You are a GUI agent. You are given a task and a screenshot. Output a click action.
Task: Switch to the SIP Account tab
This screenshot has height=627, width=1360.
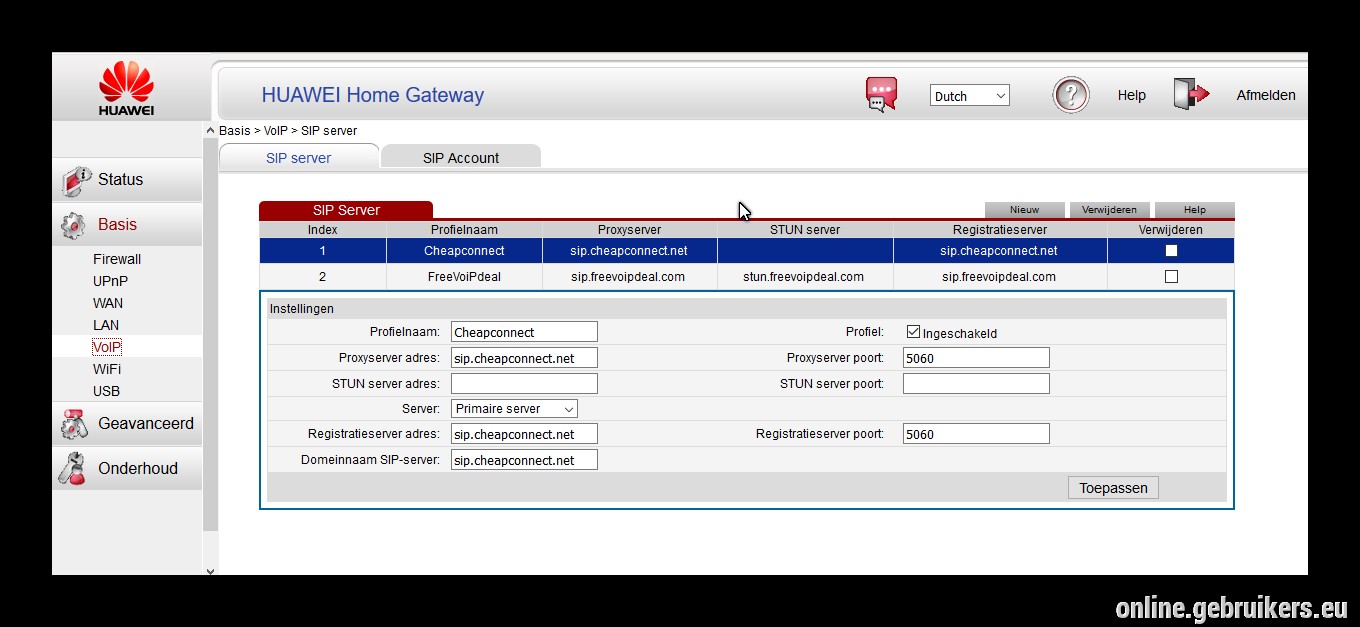(461, 157)
